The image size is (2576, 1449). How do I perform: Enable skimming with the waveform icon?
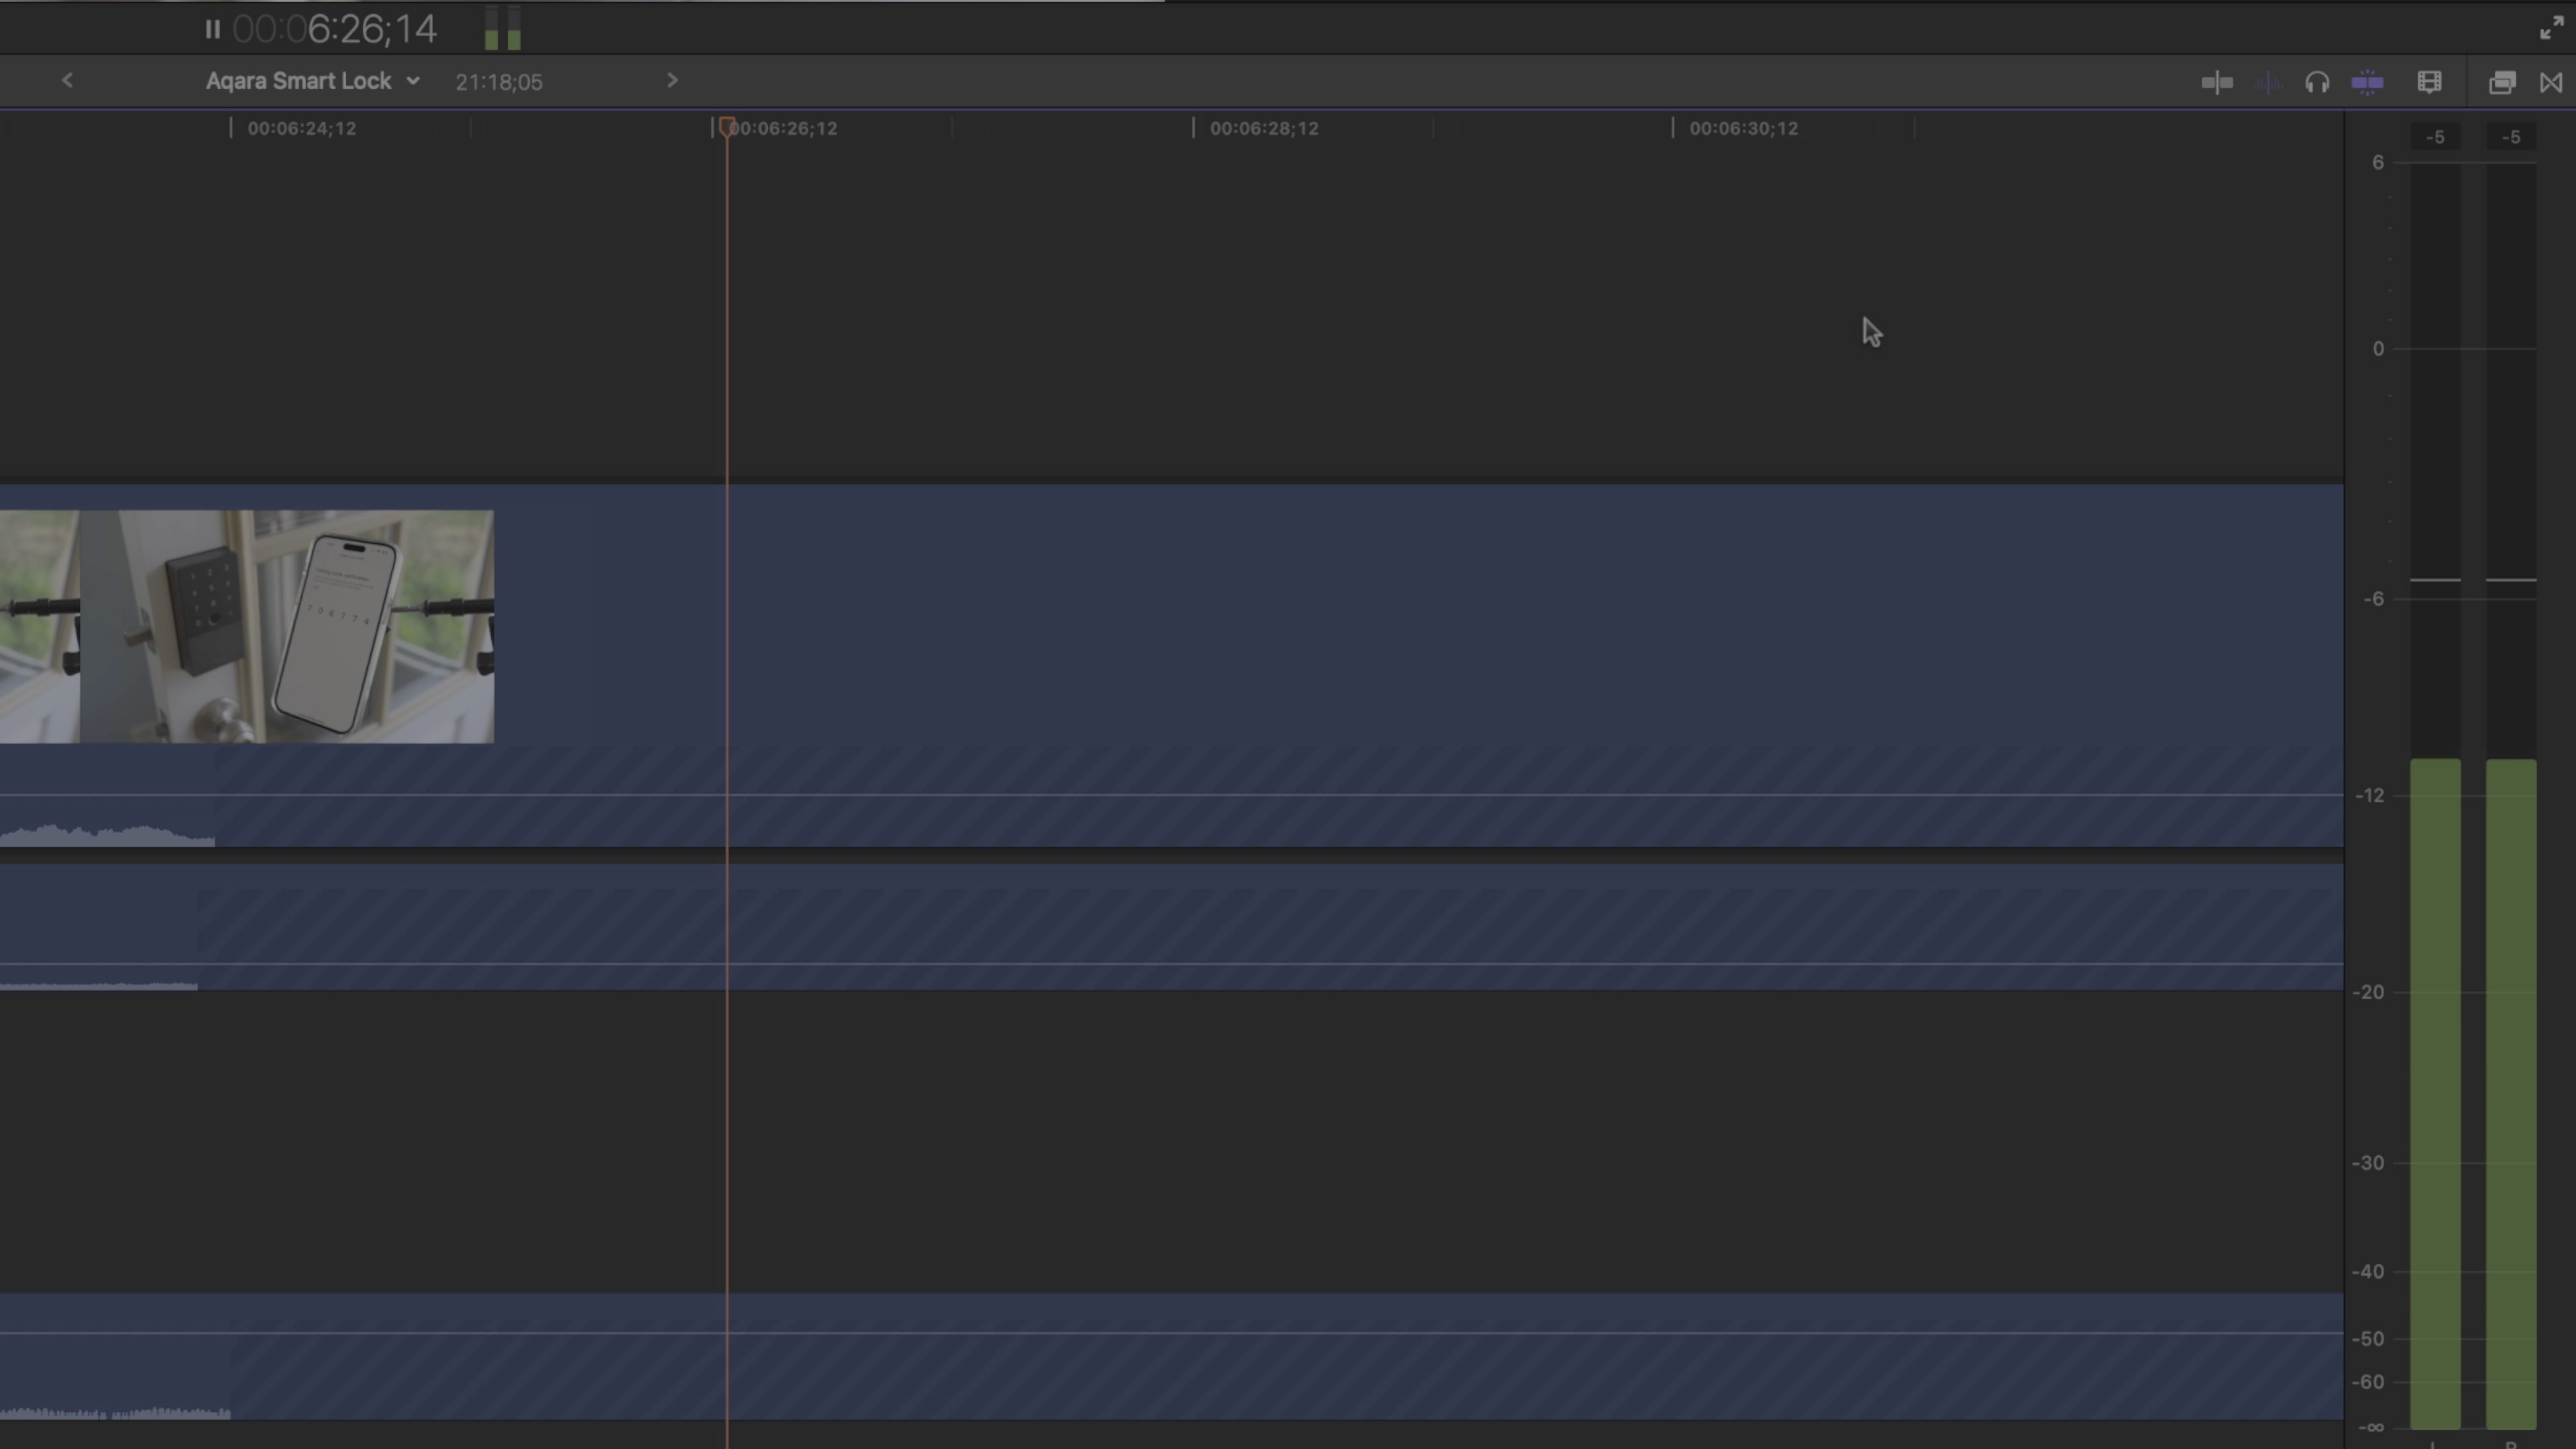click(2267, 82)
